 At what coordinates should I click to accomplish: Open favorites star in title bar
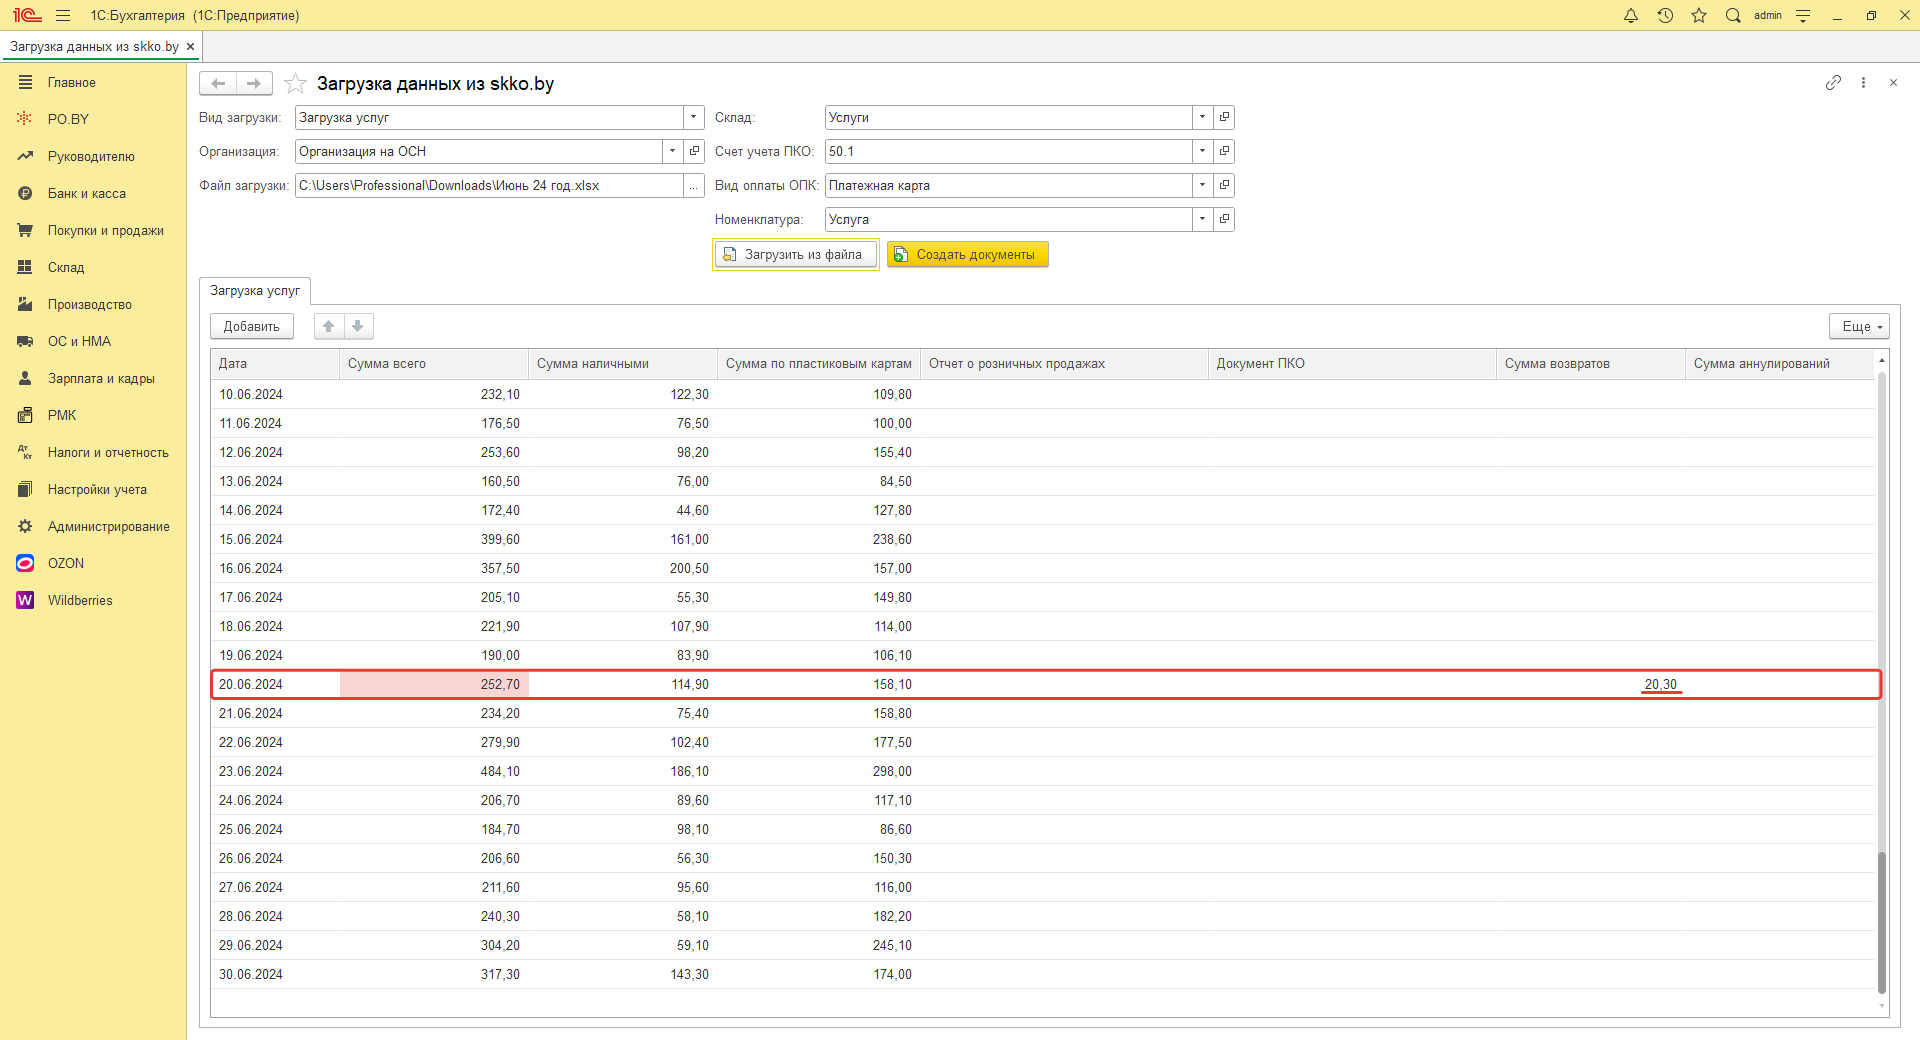point(1699,15)
